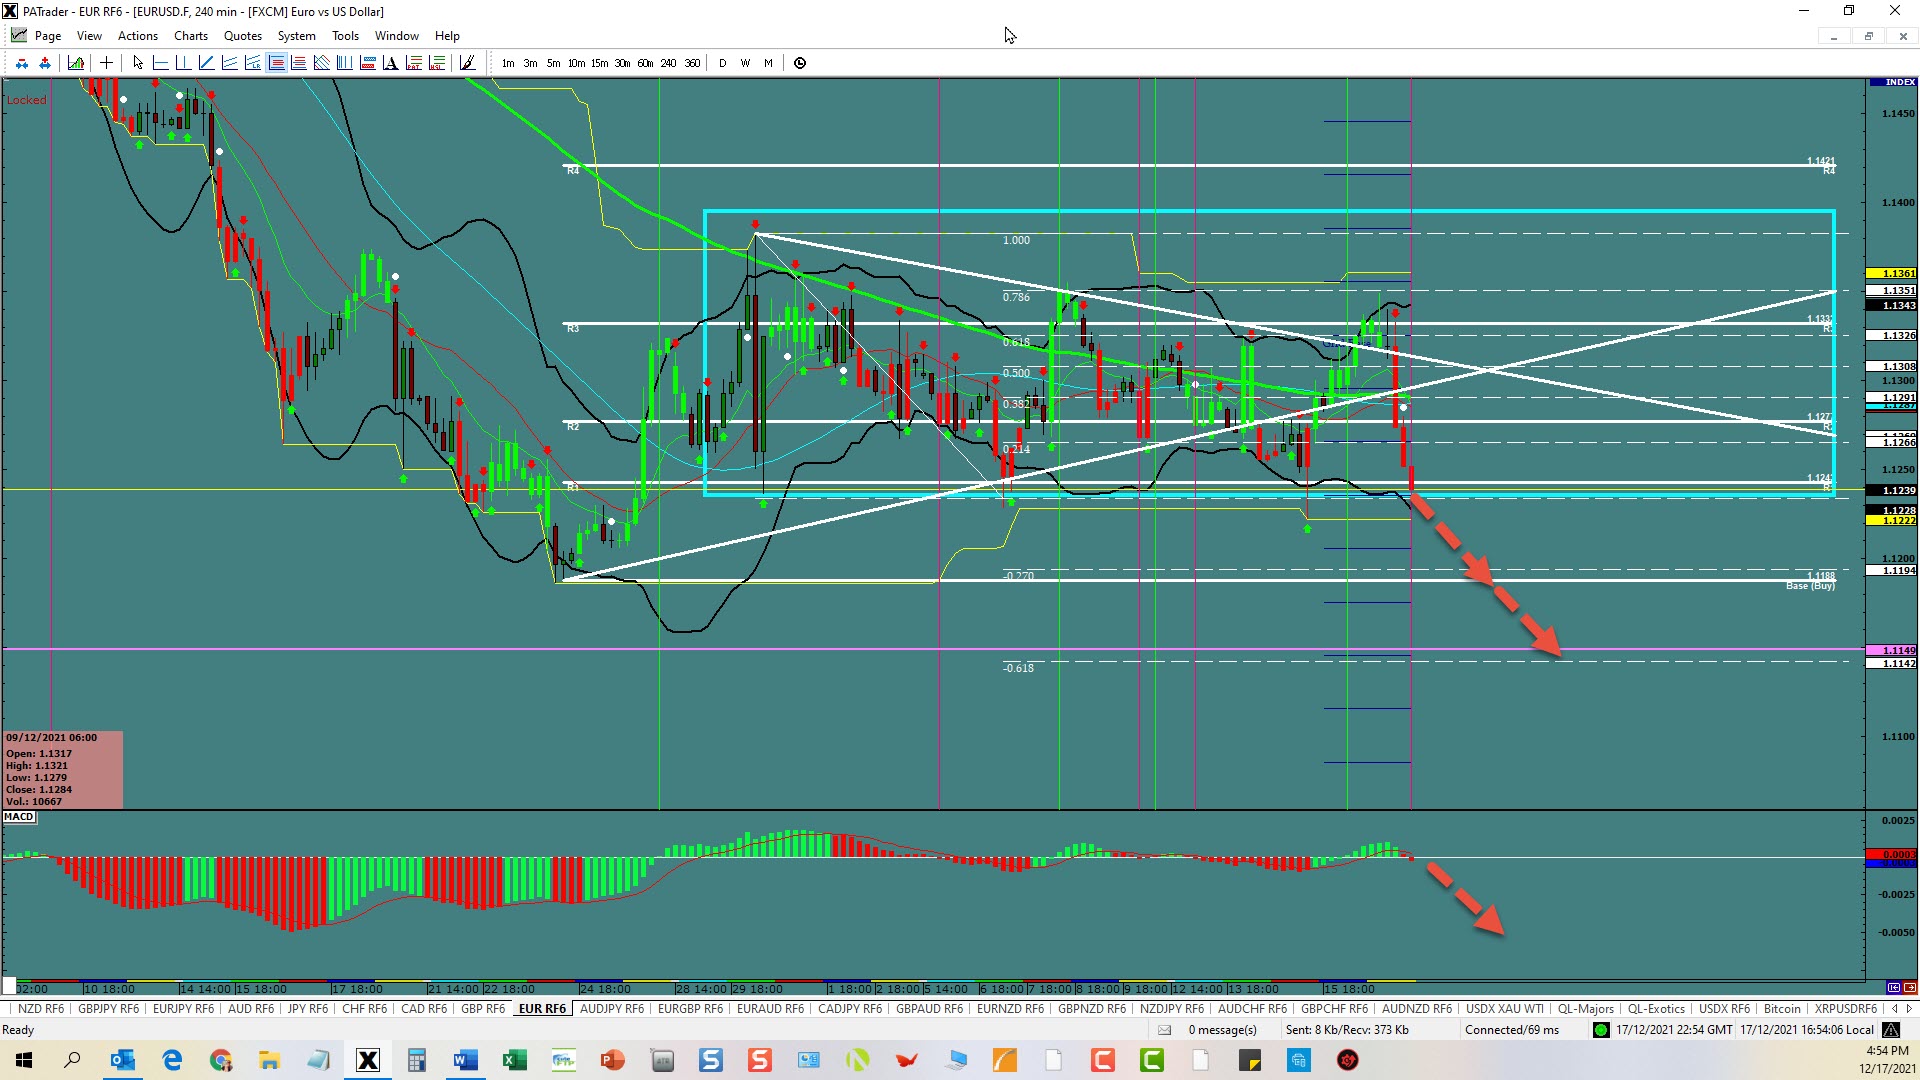Switch to the Bitcoin tab
1920x1080 pixels.
(x=1782, y=1008)
